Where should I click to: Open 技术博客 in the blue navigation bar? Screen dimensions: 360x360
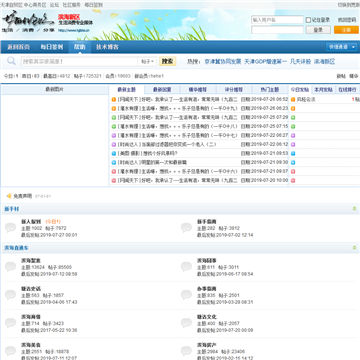pos(107,47)
